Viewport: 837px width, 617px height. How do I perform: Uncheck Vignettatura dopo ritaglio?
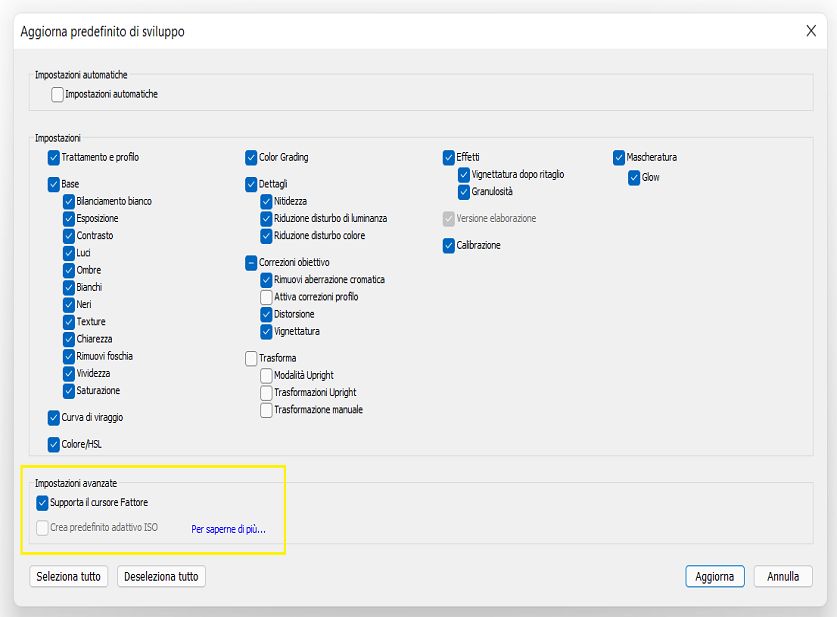pyautogui.click(x=464, y=174)
